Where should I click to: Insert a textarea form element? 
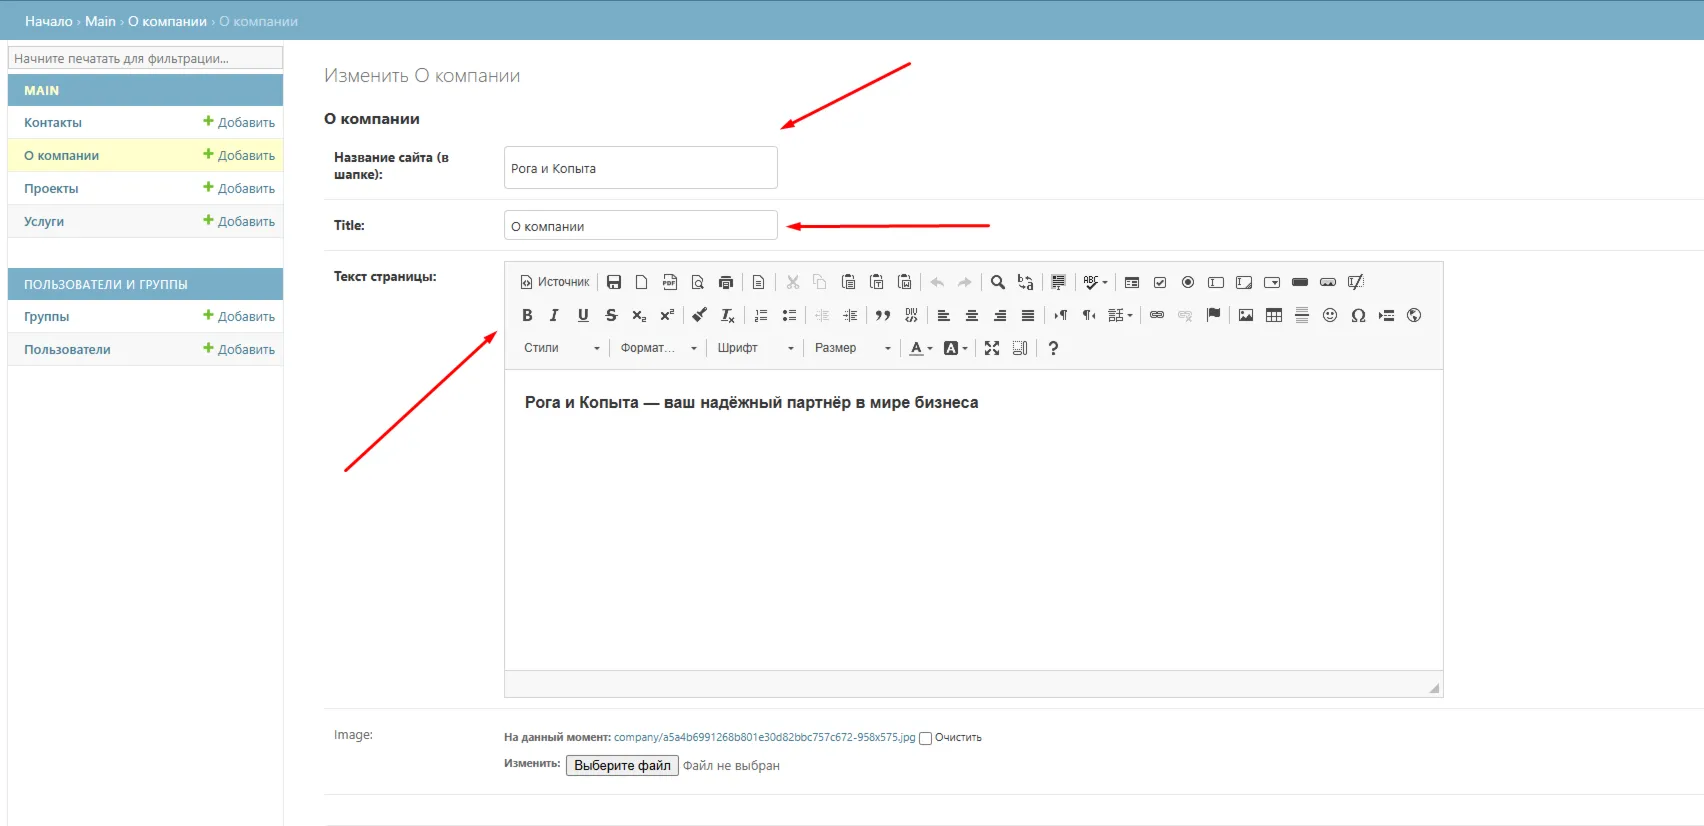point(1244,282)
